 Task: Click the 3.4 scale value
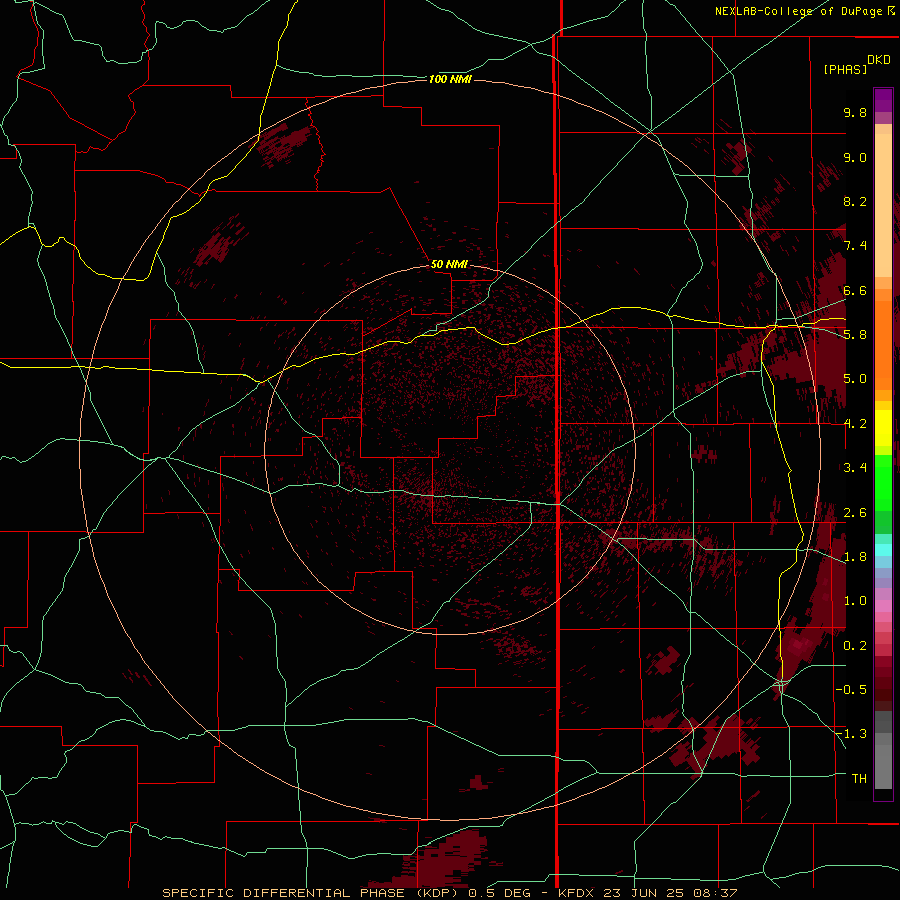point(855,468)
